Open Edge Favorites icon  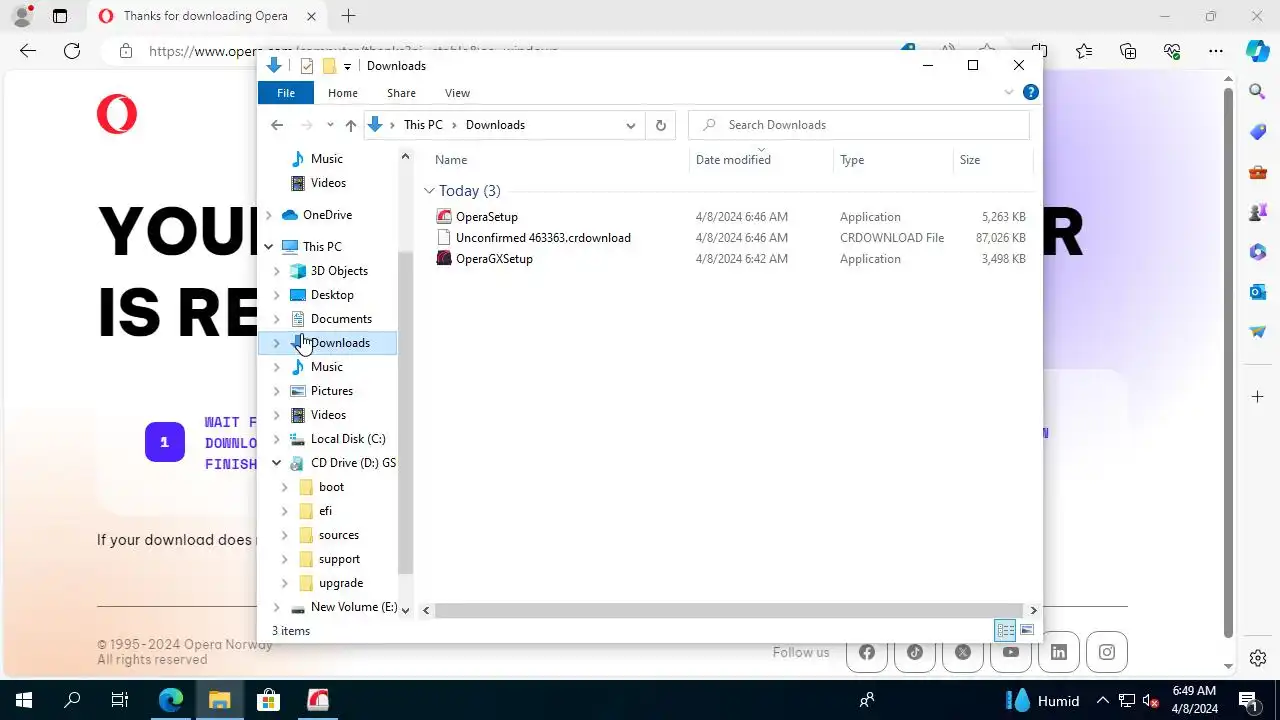click(1084, 51)
